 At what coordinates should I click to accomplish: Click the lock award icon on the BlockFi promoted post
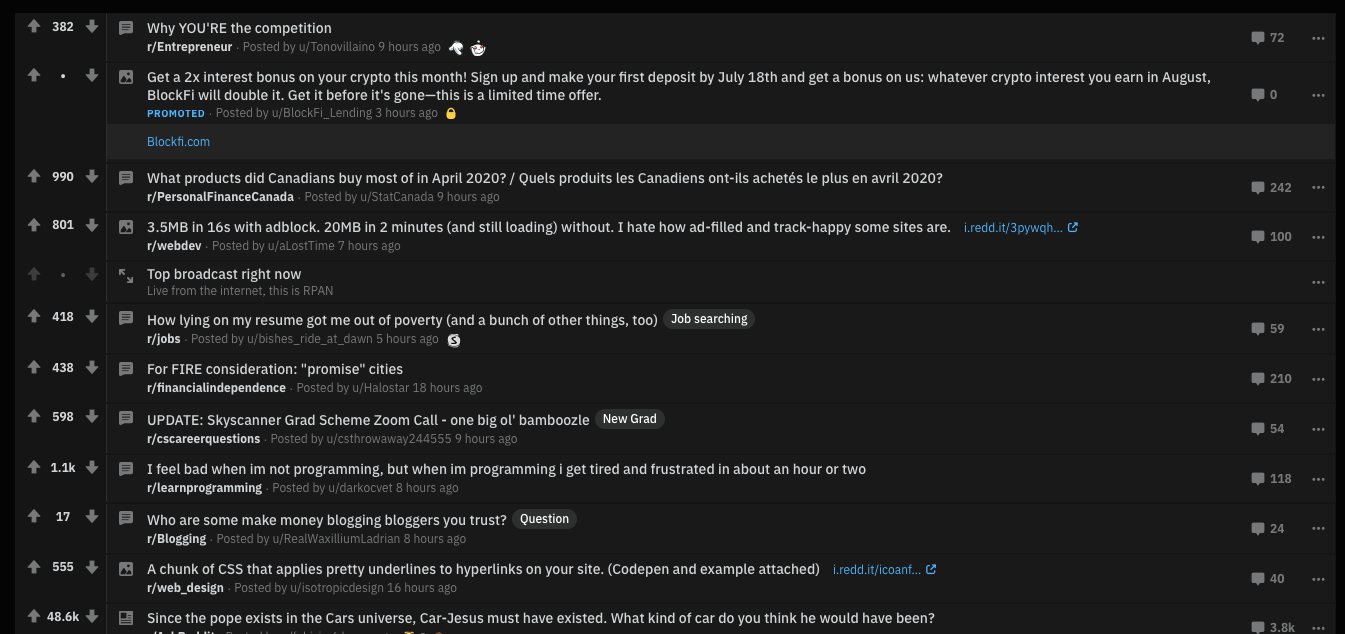pos(451,113)
